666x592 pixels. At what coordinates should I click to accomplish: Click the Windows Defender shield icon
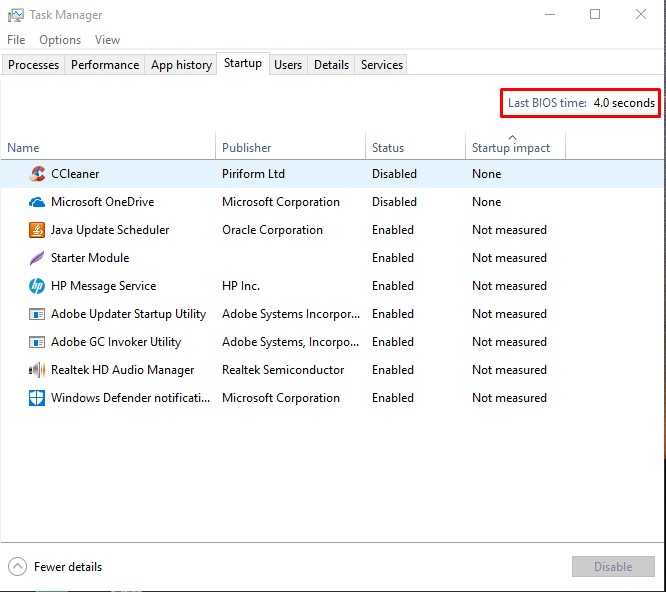pyautogui.click(x=37, y=398)
